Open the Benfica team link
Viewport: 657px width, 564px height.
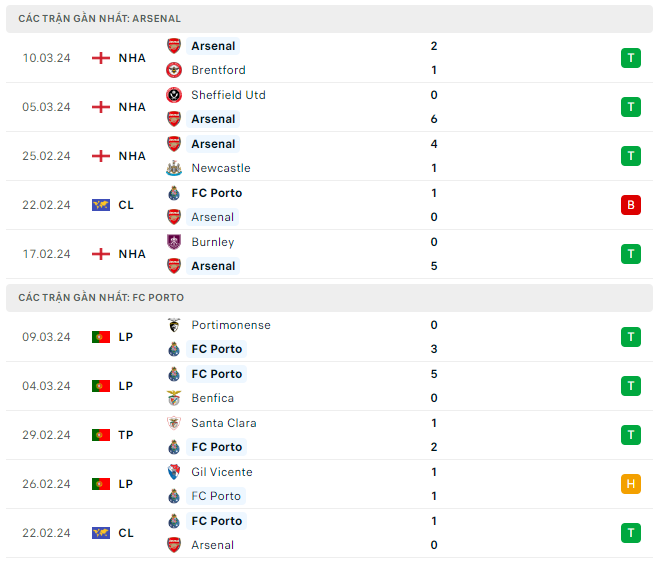tap(212, 398)
